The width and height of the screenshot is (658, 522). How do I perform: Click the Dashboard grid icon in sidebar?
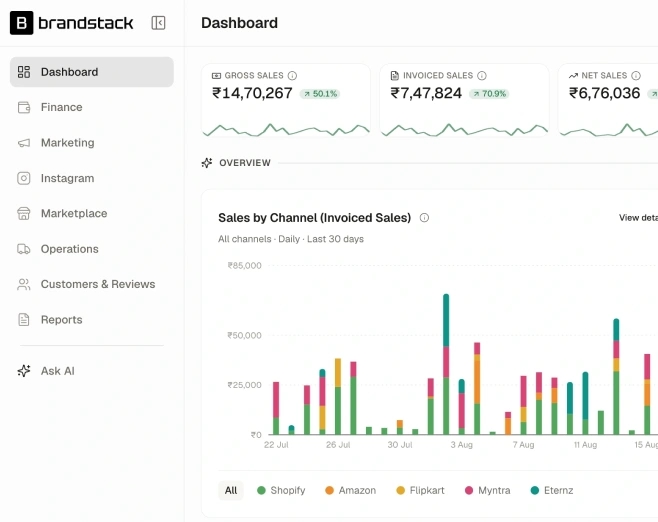click(x=24, y=72)
